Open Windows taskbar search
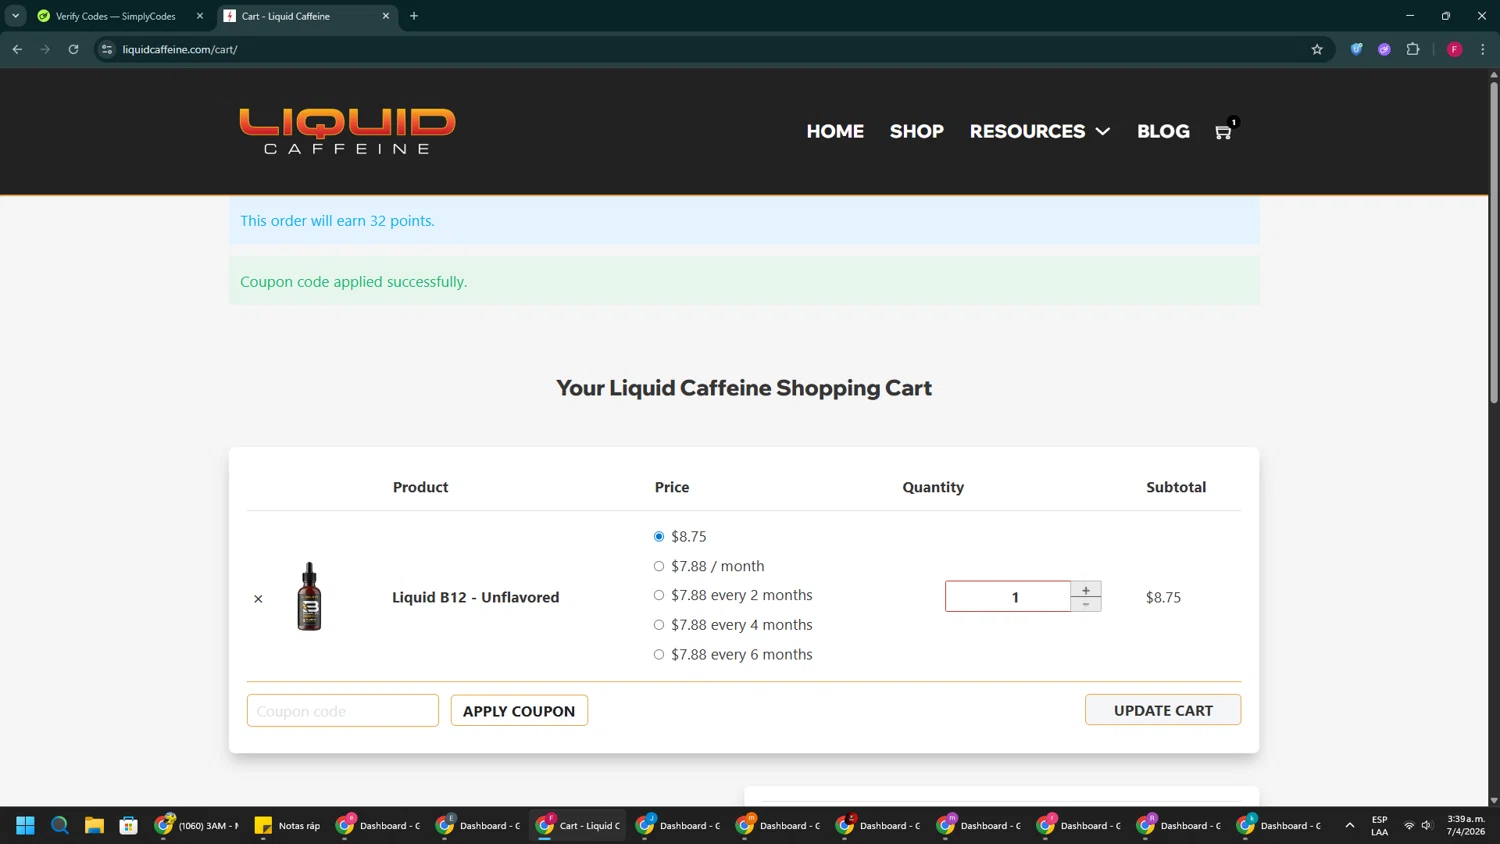This screenshot has height=844, width=1500. (x=60, y=826)
